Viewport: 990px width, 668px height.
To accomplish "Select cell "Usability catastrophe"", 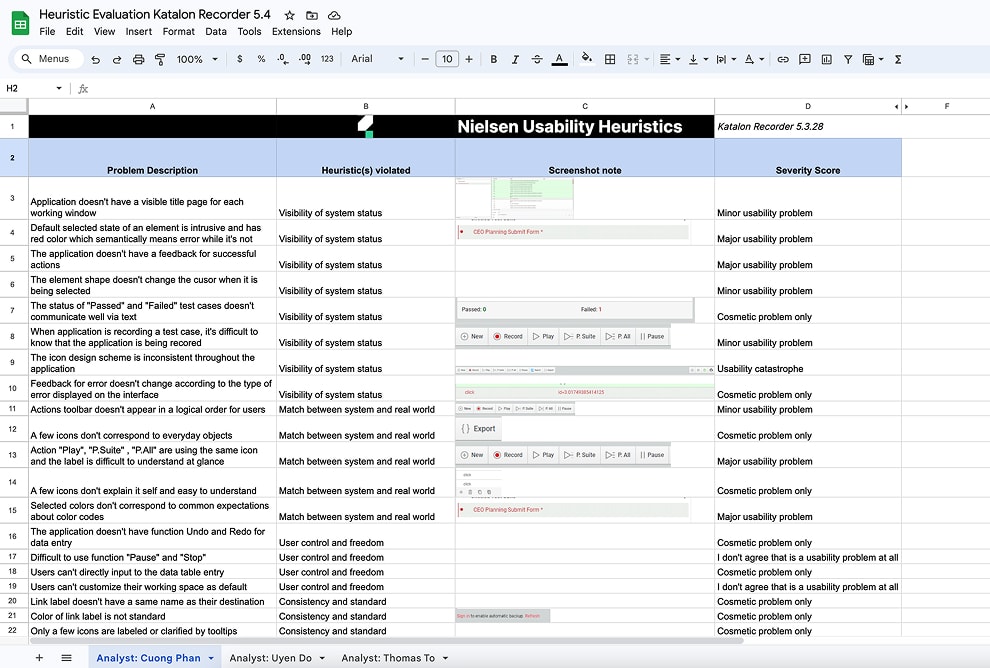I will [808, 362].
